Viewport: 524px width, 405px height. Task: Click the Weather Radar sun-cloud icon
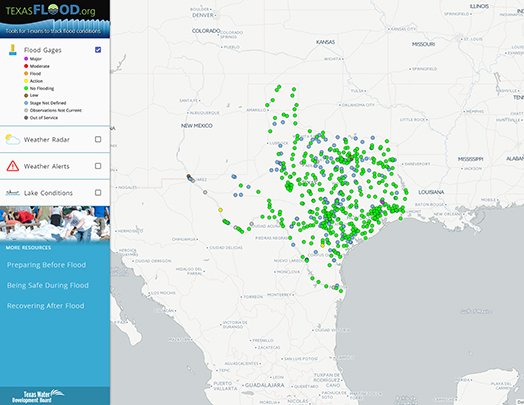[x=13, y=139]
